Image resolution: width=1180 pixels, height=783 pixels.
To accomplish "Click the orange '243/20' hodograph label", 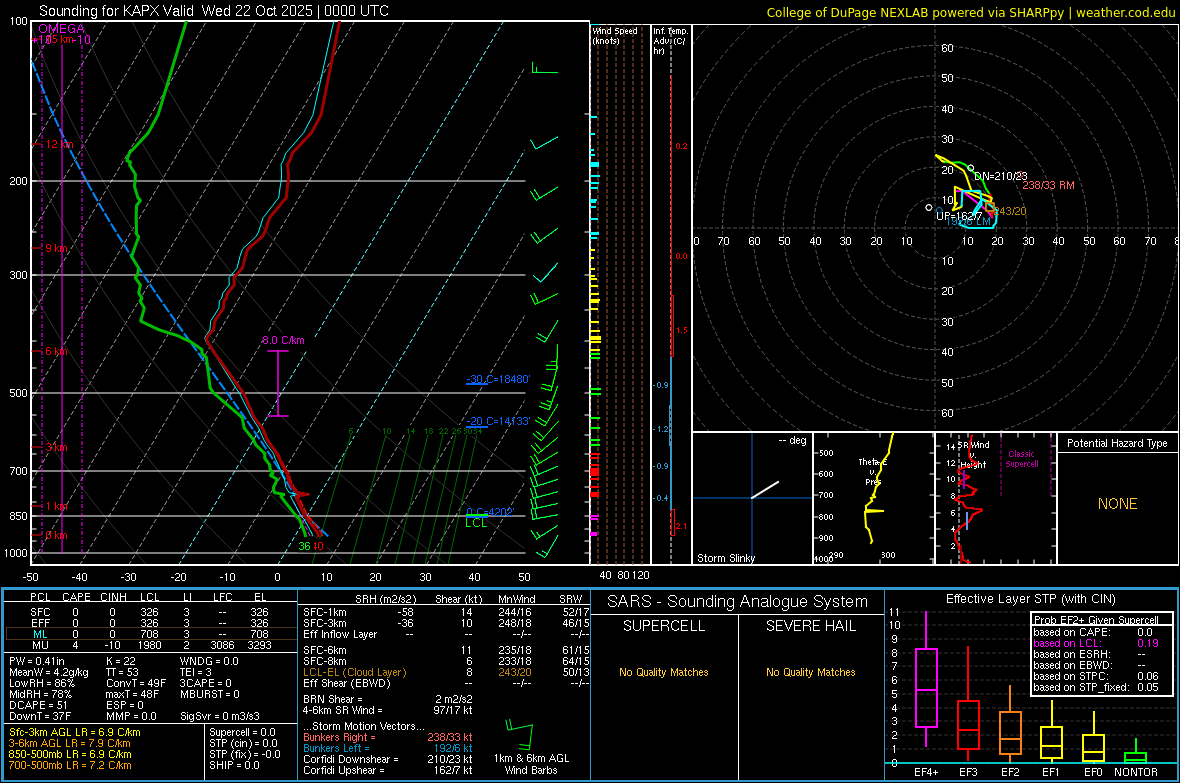I will [1010, 211].
